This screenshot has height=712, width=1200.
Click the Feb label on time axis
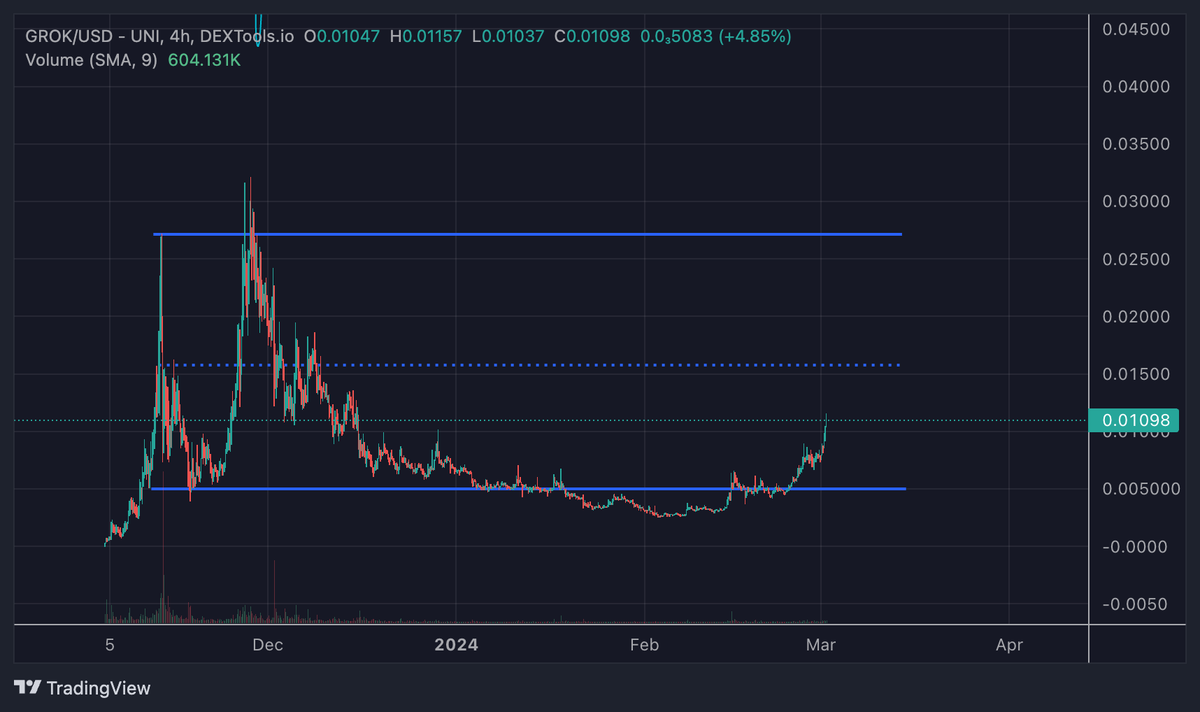(645, 646)
